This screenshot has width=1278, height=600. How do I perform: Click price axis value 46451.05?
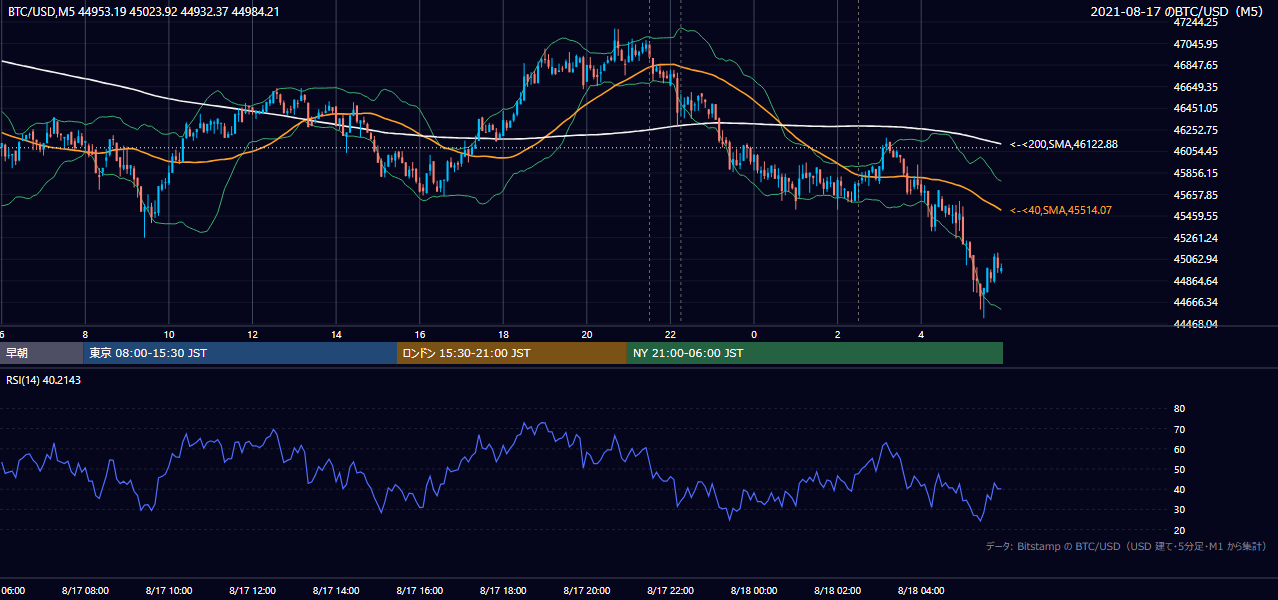[1195, 108]
